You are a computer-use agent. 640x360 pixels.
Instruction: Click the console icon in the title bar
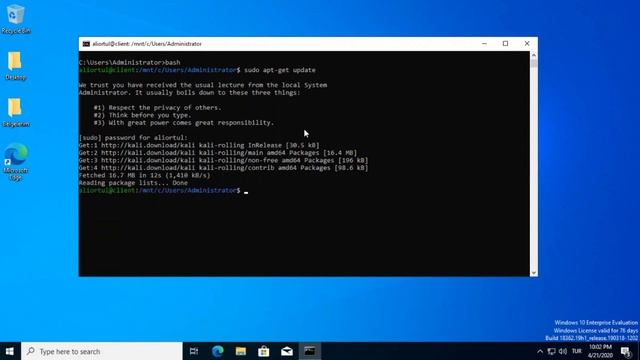(x=86, y=44)
